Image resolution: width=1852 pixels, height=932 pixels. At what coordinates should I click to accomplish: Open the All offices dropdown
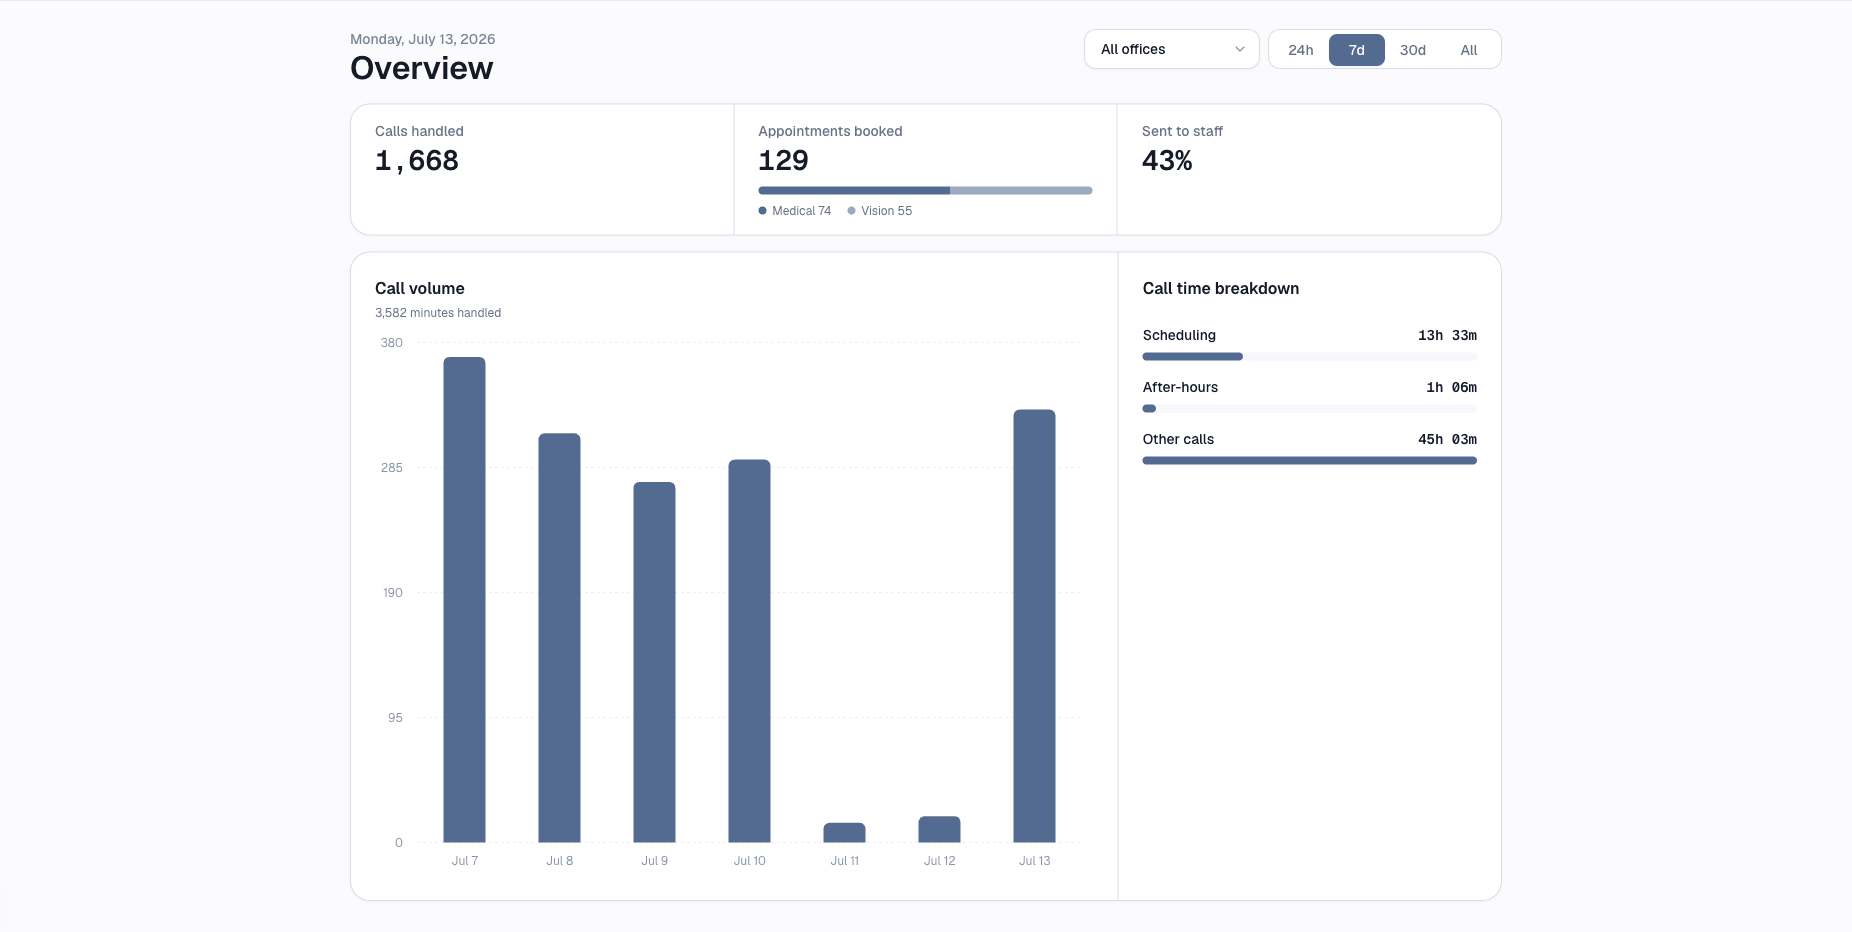click(x=1171, y=49)
